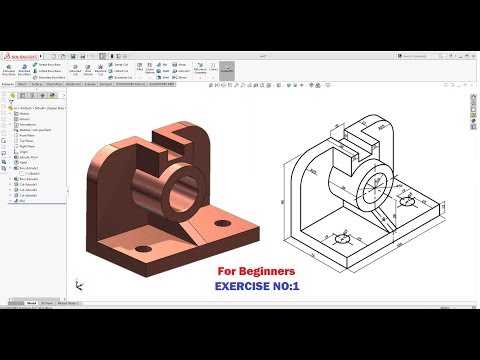Select Front Plane in feature tree
Screen dimensions: 480x360
click(x=24, y=136)
